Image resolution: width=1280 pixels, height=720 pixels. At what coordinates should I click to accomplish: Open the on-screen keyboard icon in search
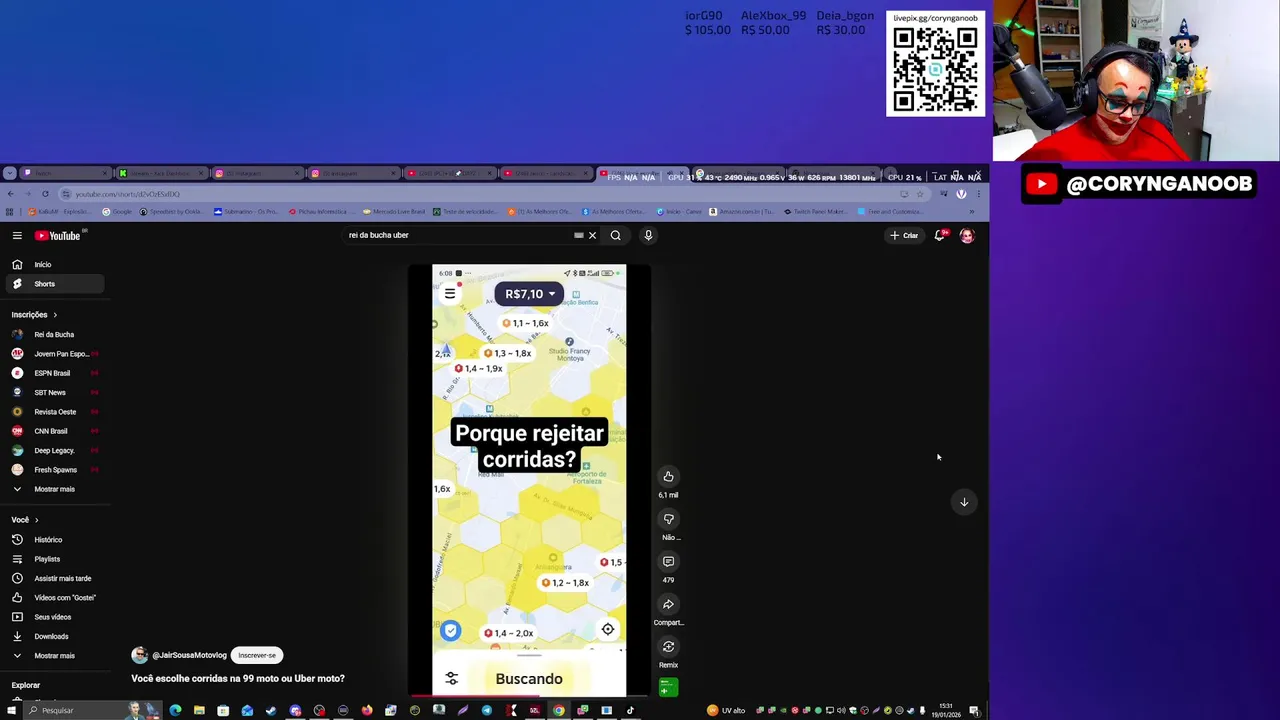point(579,236)
